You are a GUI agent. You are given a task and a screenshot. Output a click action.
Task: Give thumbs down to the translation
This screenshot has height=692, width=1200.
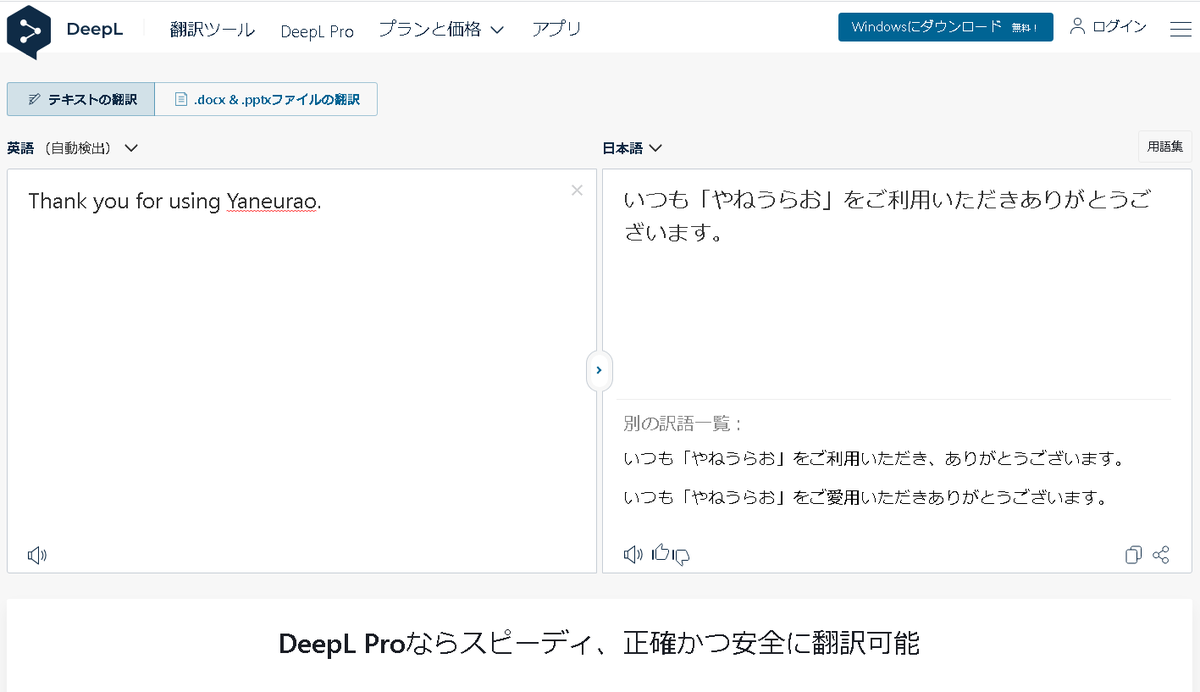(x=682, y=556)
